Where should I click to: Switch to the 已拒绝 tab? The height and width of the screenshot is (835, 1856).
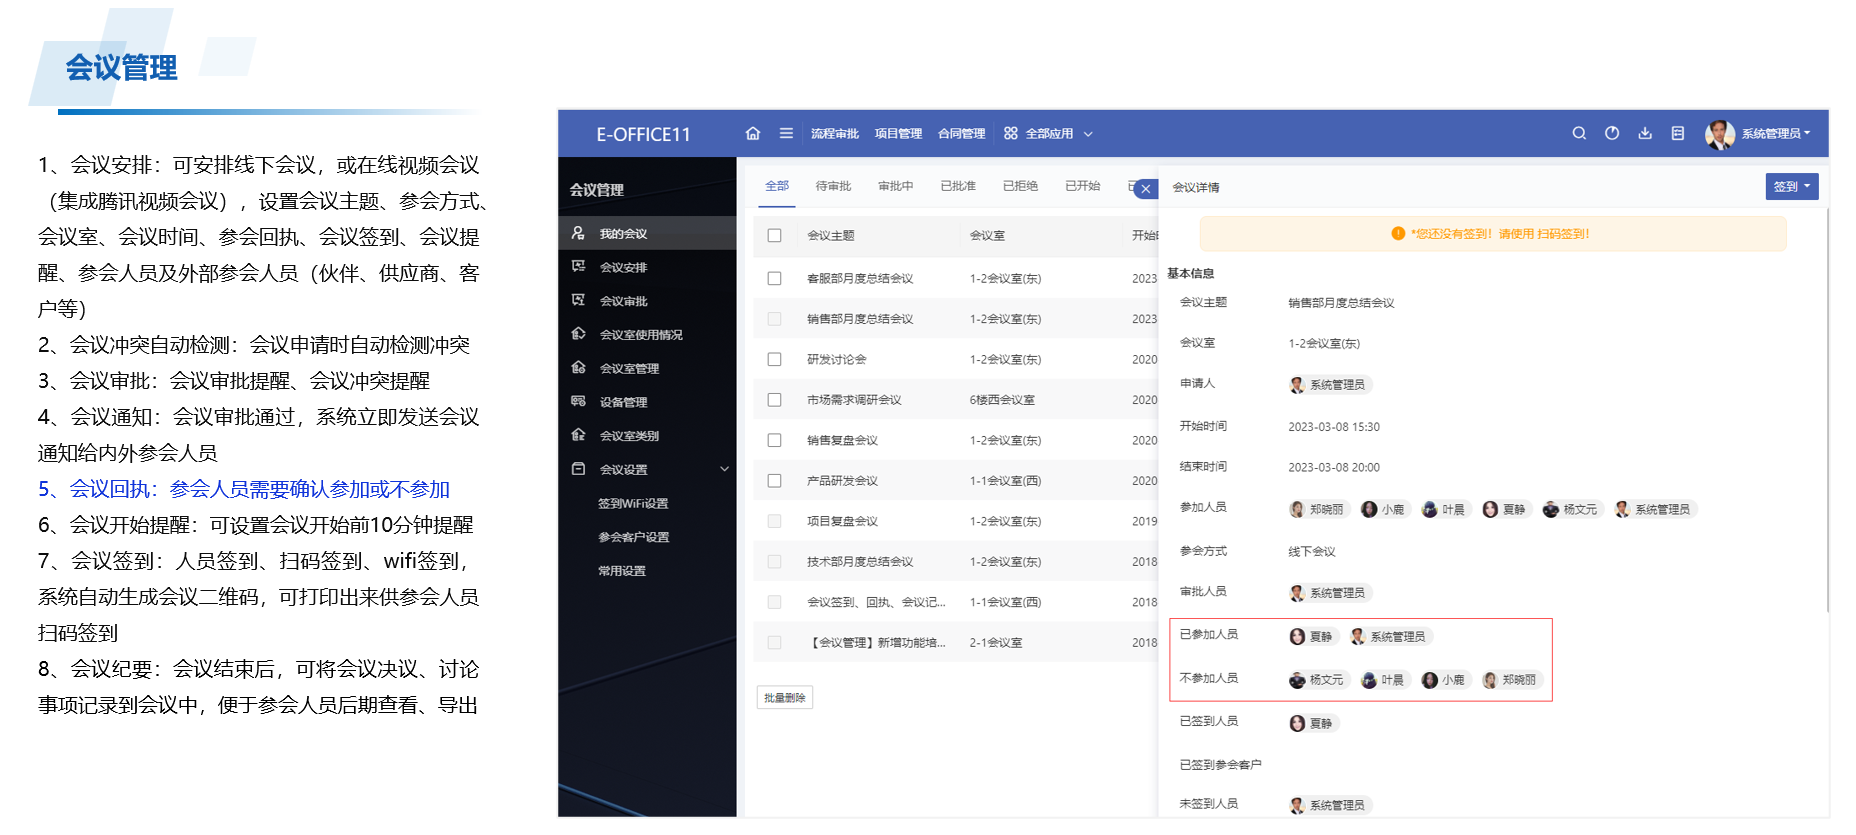coord(1020,186)
